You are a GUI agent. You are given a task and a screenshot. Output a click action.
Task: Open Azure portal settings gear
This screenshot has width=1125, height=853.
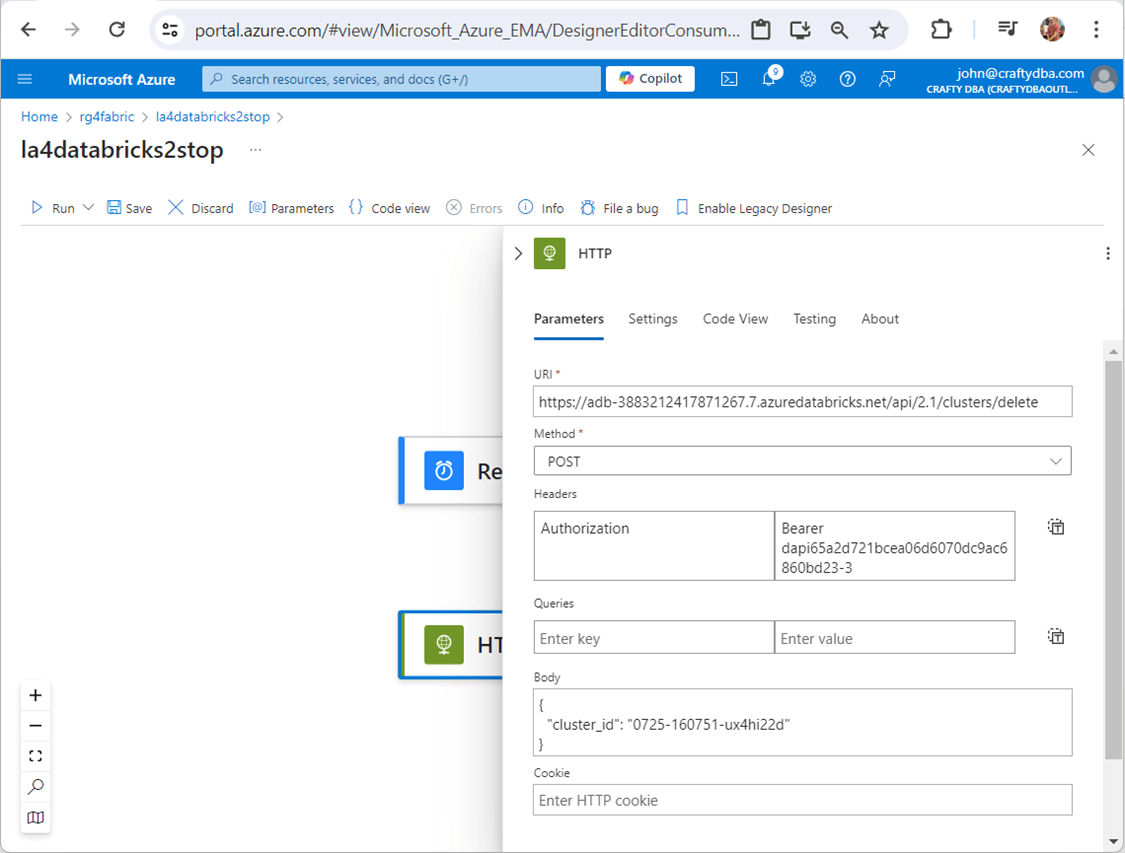(808, 79)
